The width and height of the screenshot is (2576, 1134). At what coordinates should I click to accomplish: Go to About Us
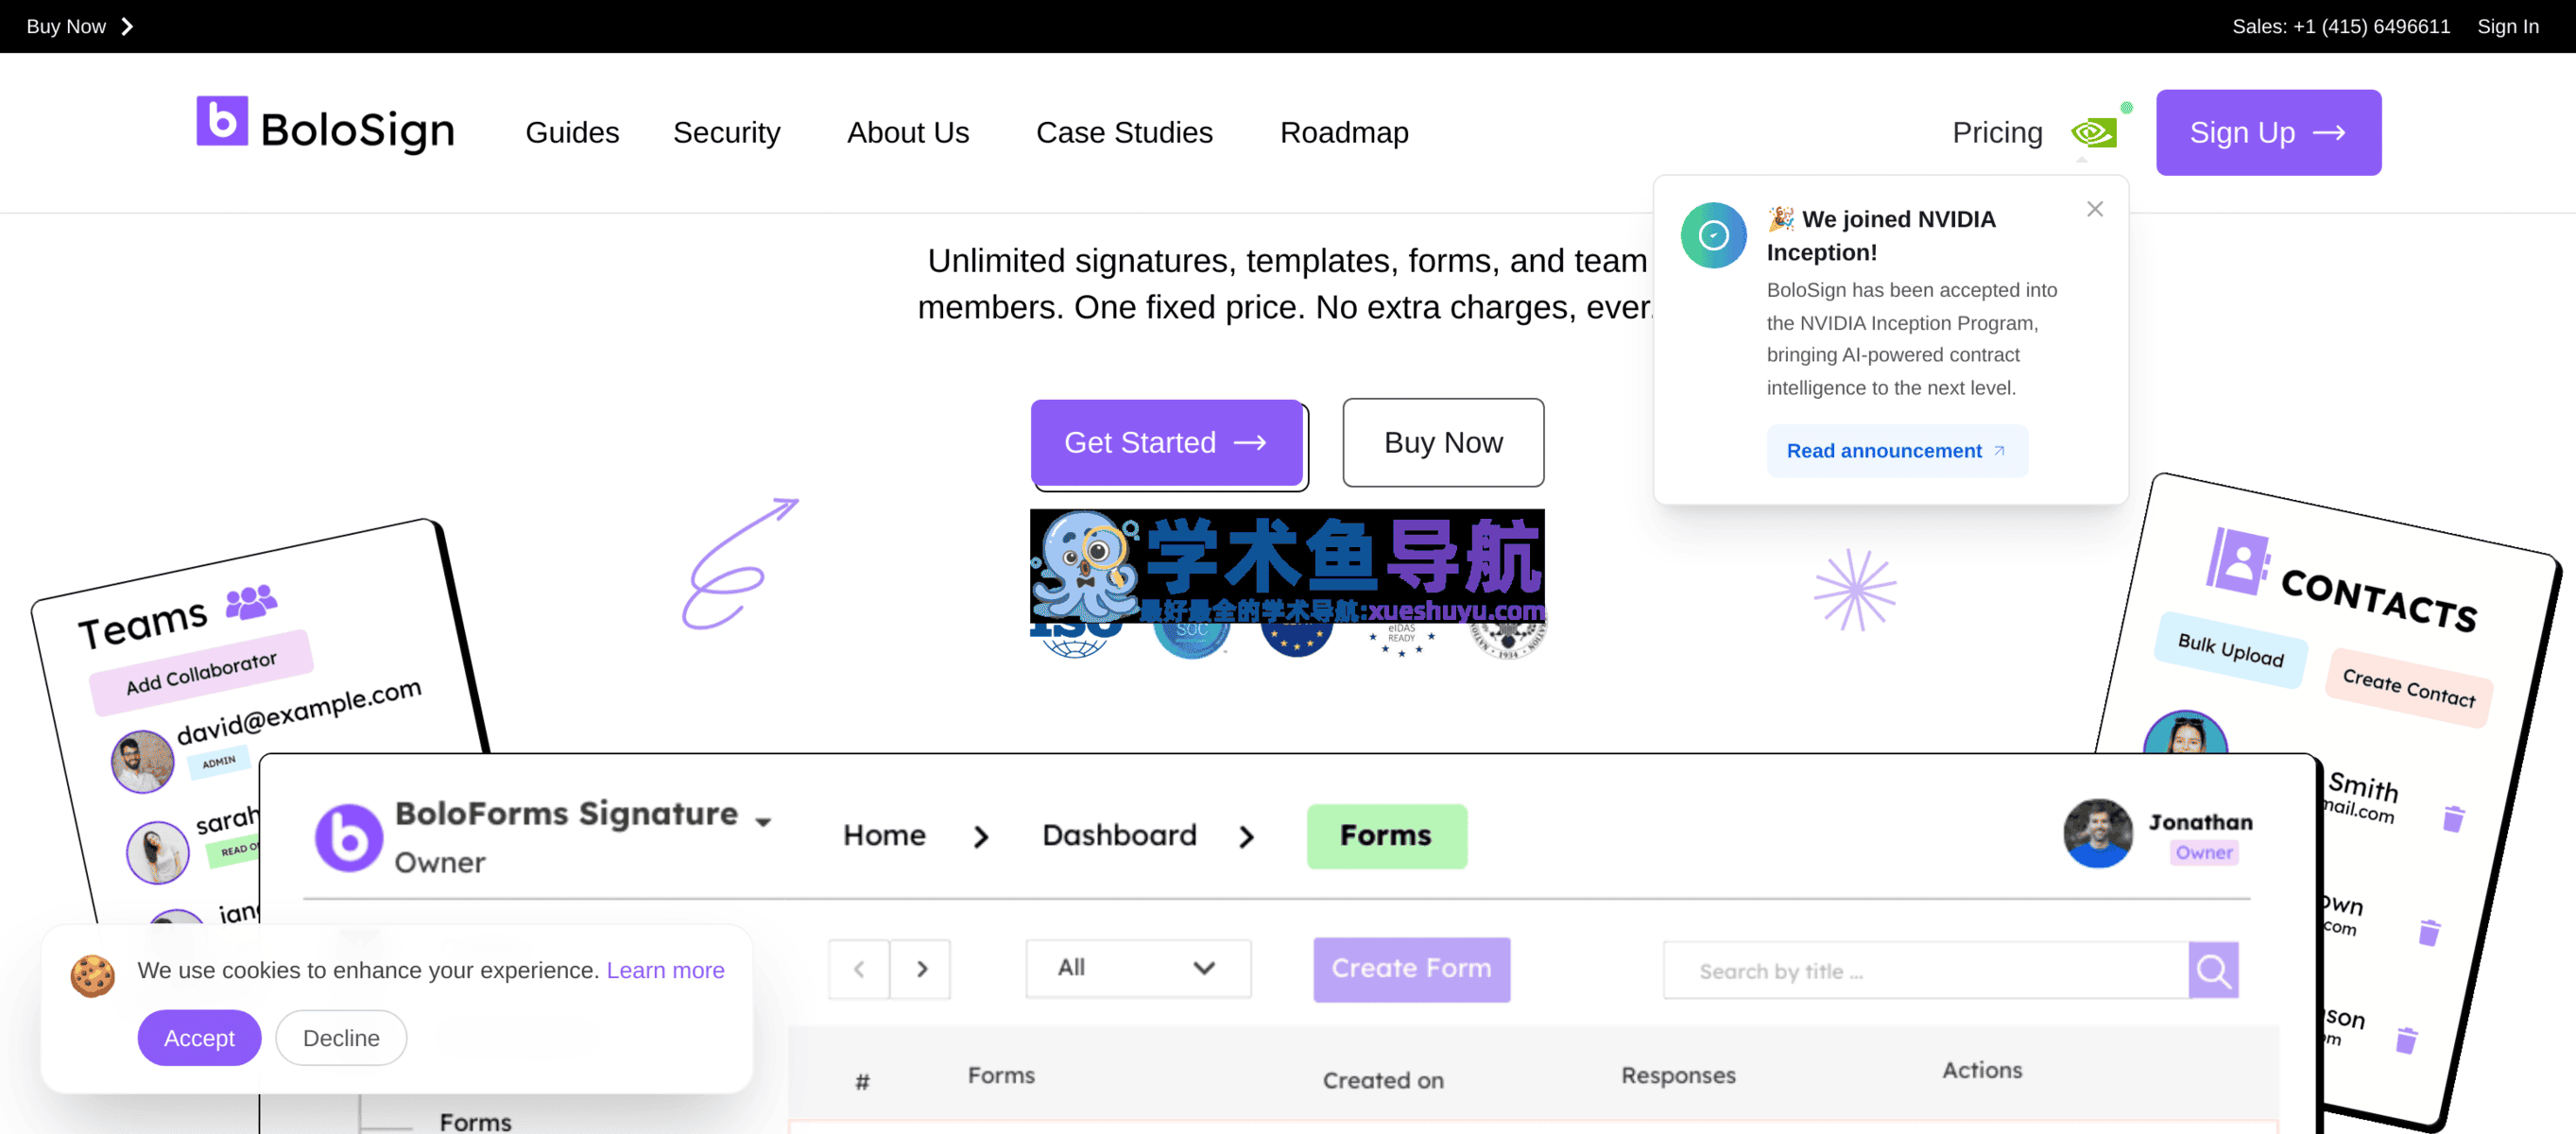908,133
